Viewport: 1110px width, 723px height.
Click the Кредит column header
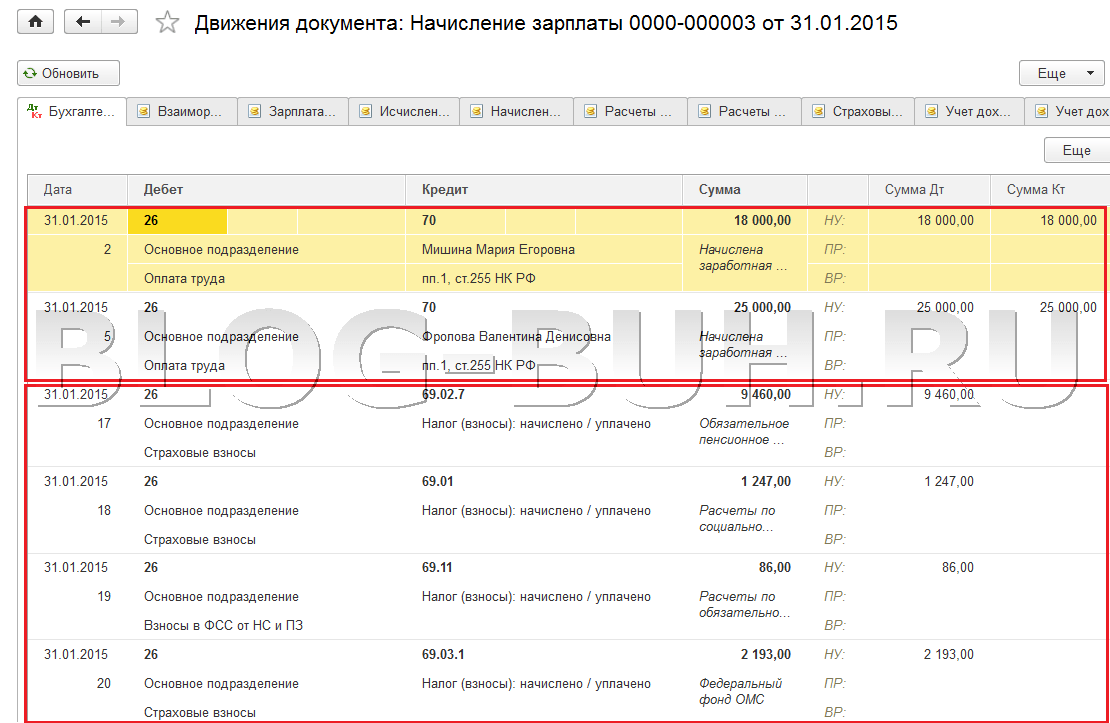[x=544, y=189]
